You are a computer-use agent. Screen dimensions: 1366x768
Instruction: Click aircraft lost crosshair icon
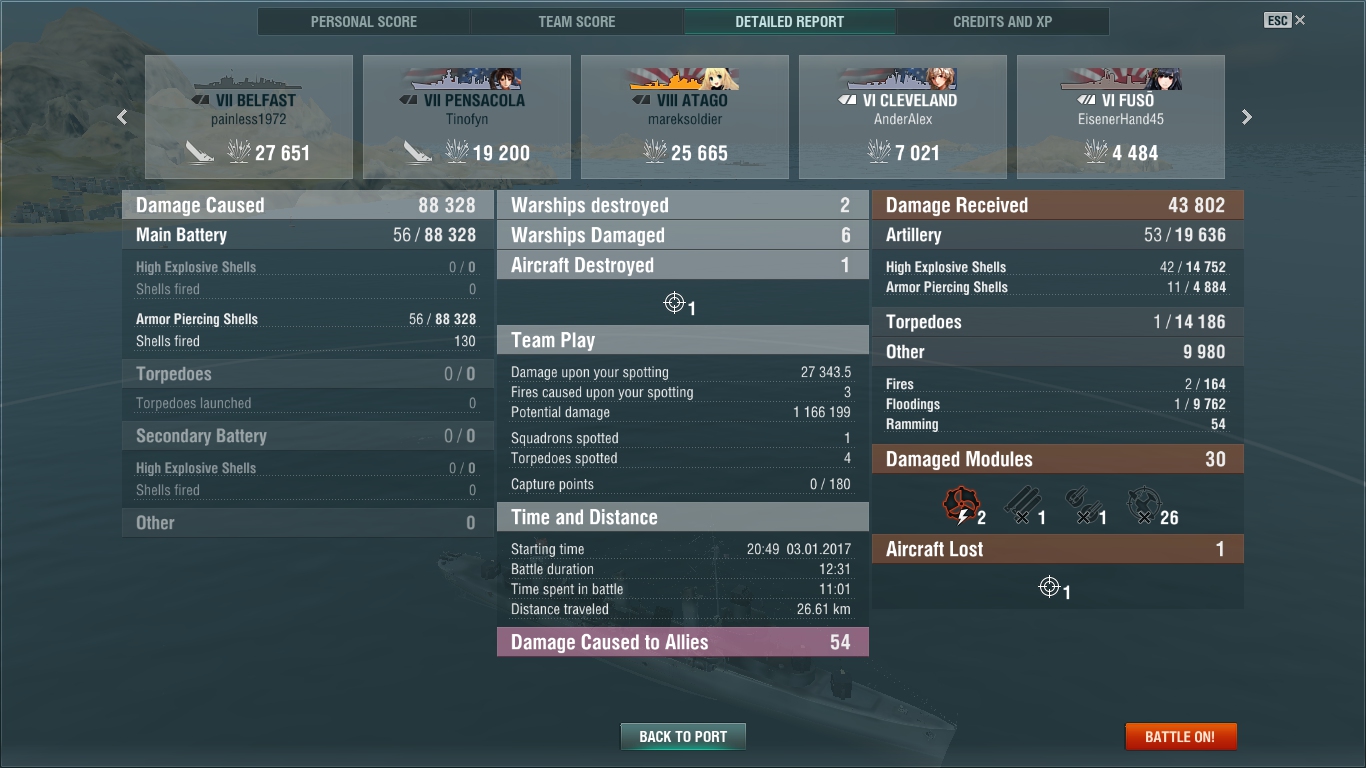[x=1049, y=587]
